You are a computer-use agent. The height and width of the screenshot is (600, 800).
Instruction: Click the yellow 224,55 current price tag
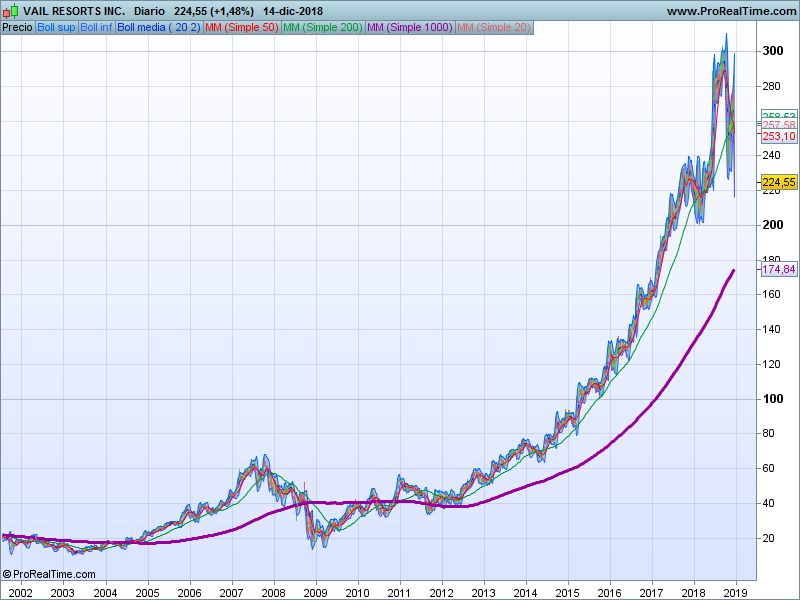pyautogui.click(x=779, y=182)
